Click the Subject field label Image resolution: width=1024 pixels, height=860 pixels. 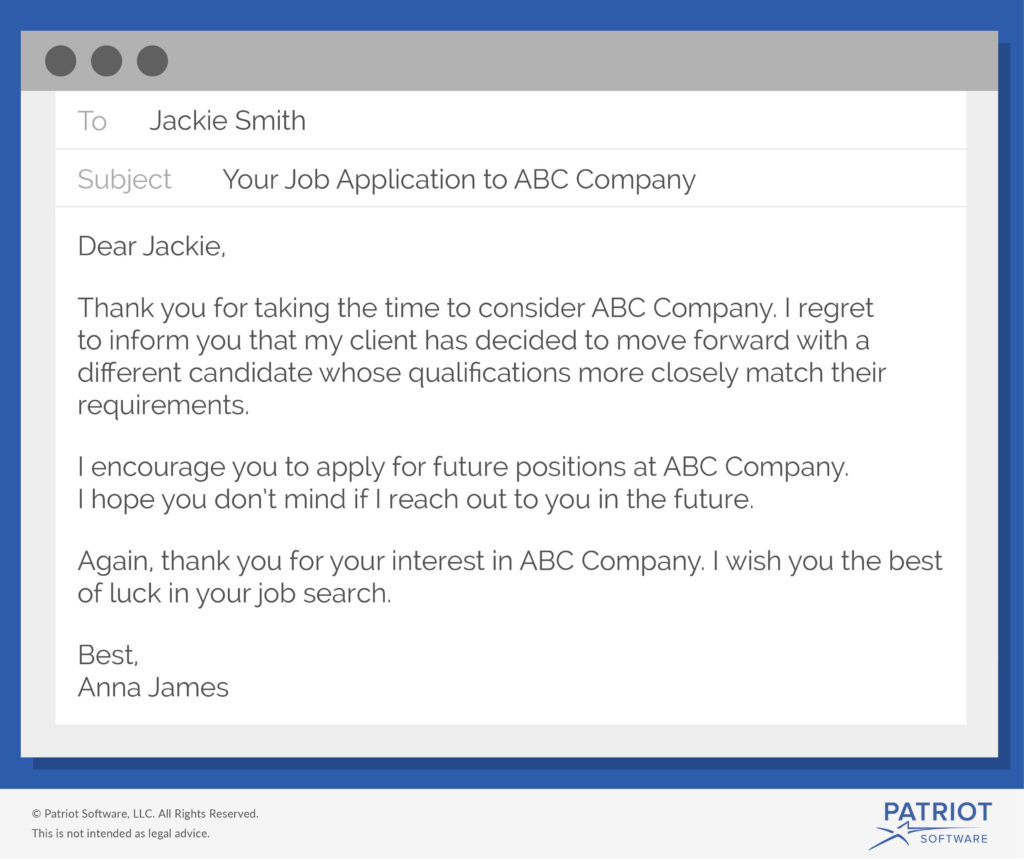click(123, 180)
